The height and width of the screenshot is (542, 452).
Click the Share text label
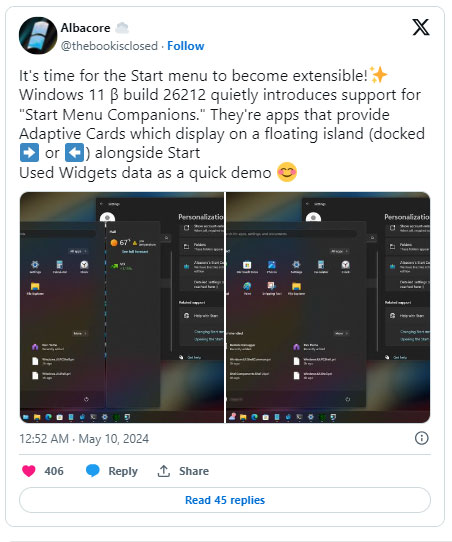point(194,471)
